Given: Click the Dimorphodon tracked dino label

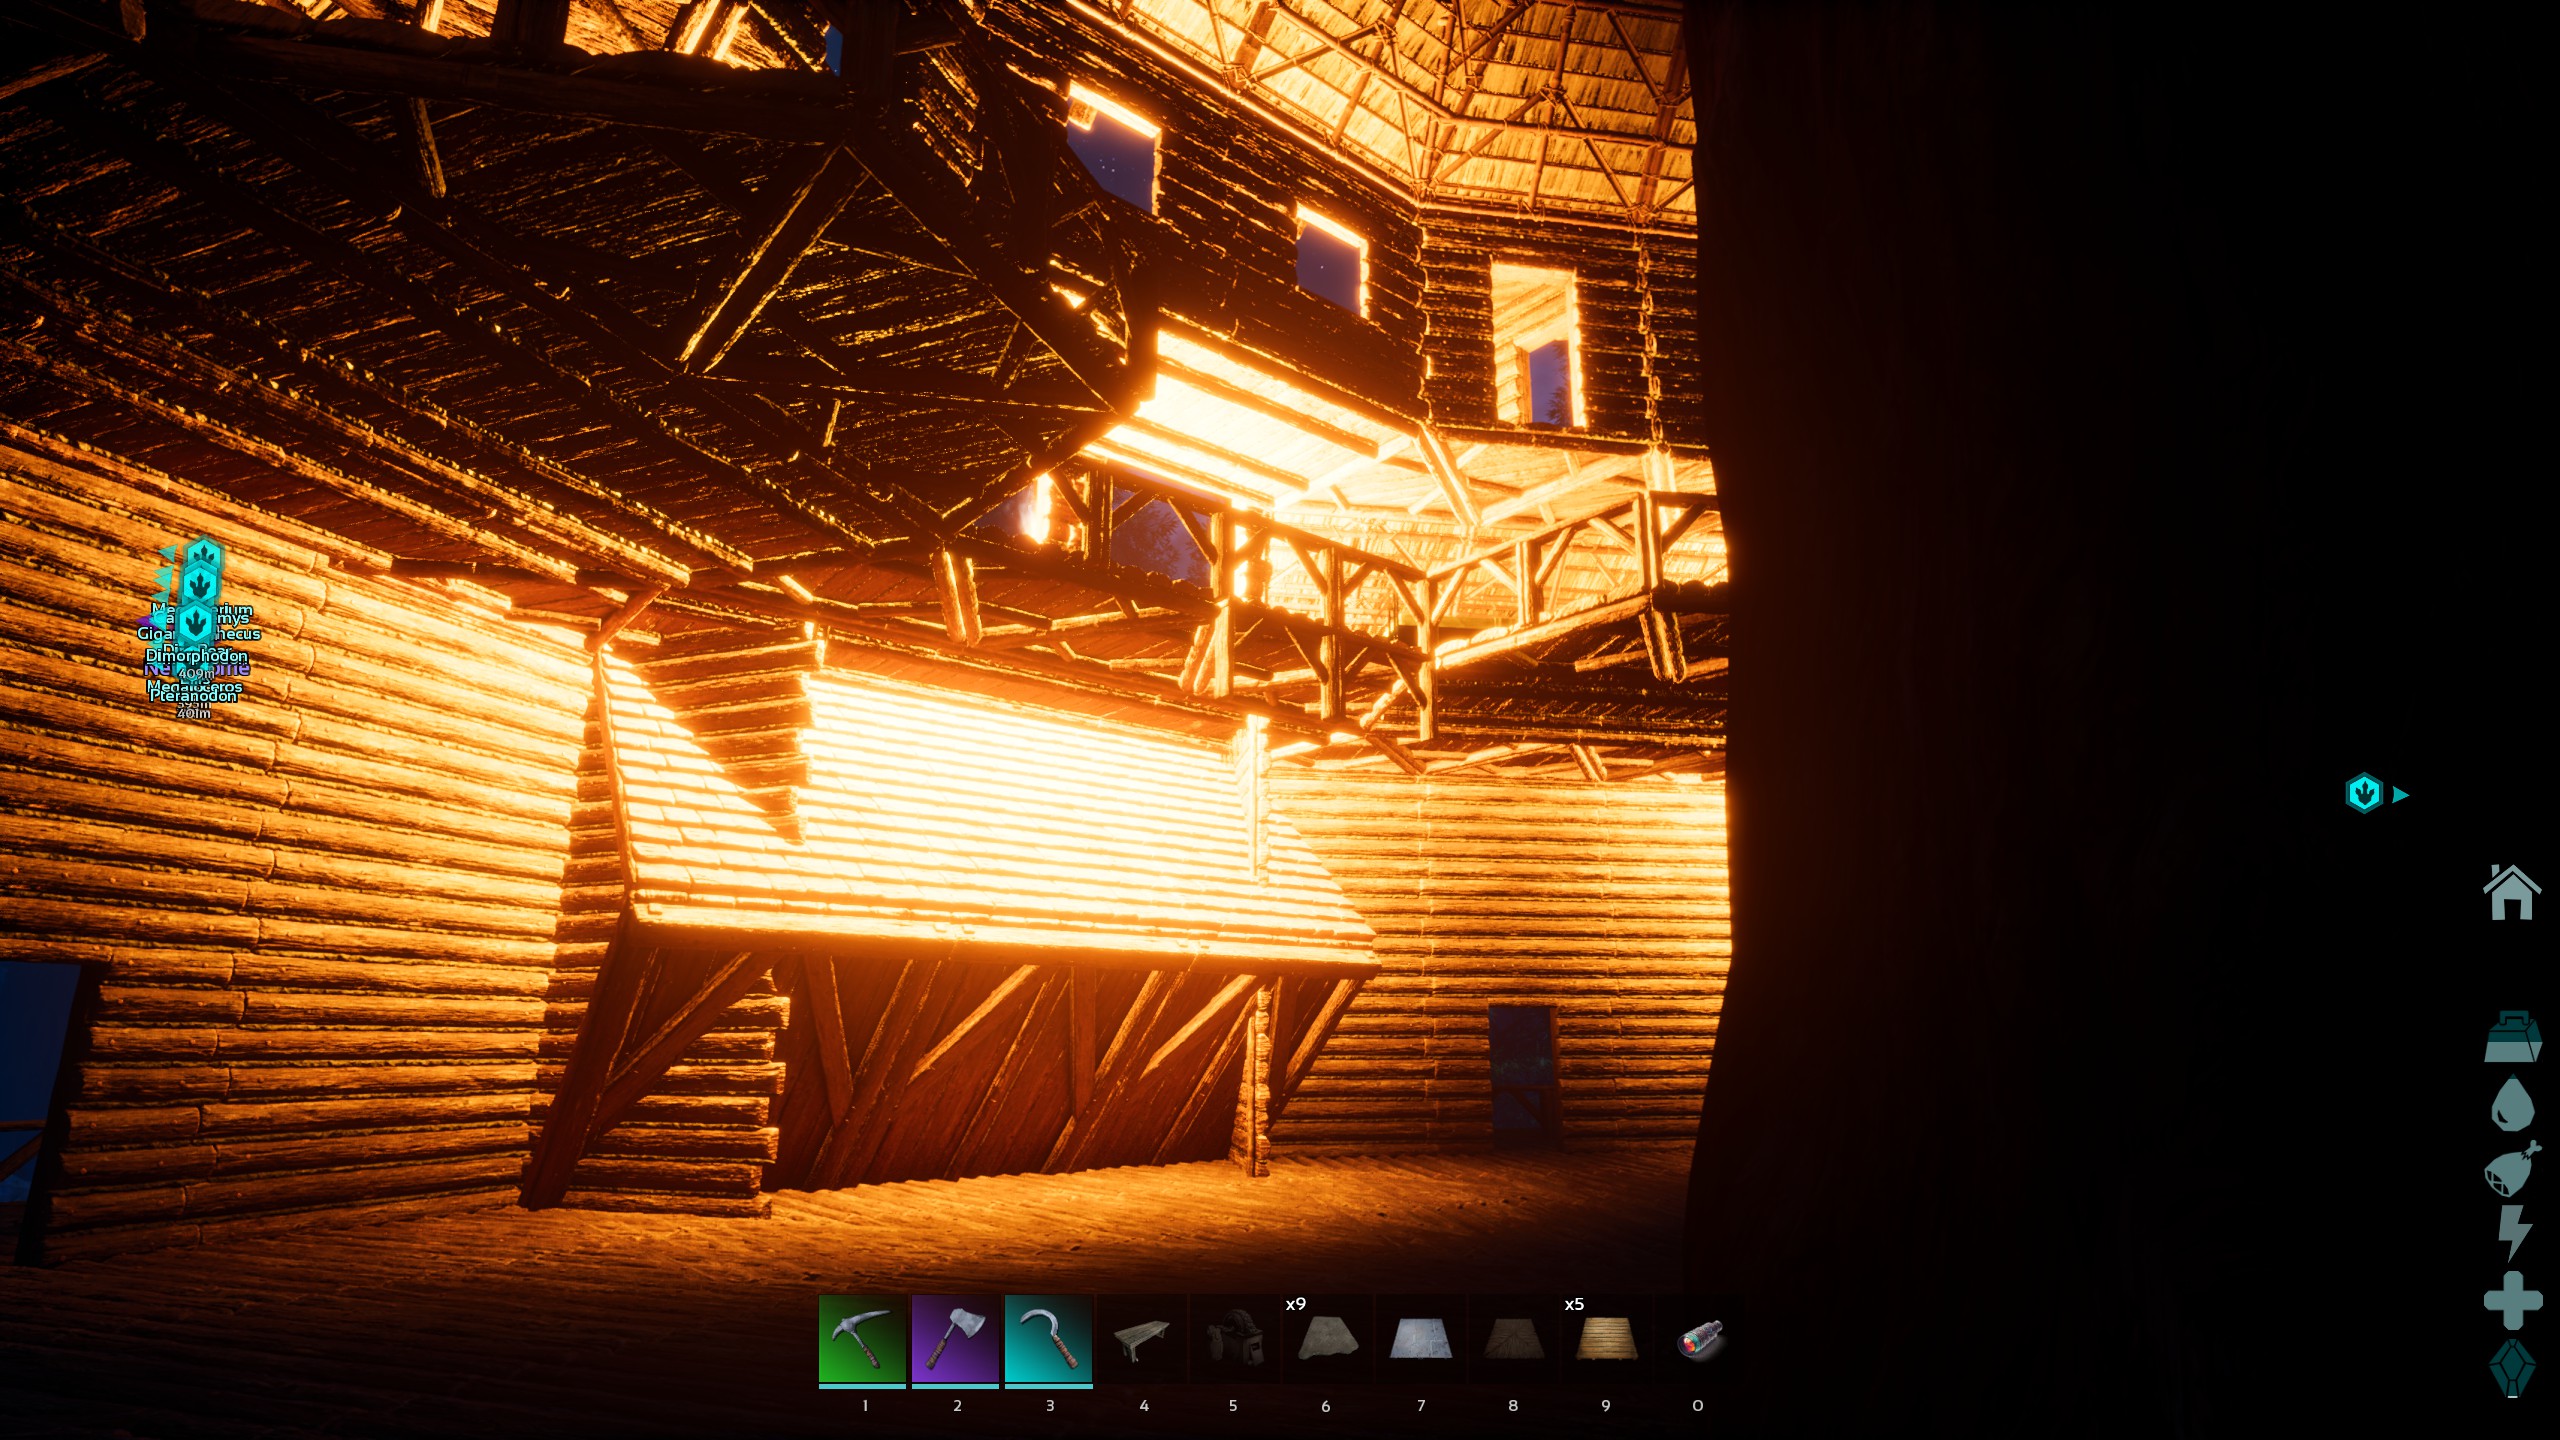Looking at the screenshot, I should [197, 656].
